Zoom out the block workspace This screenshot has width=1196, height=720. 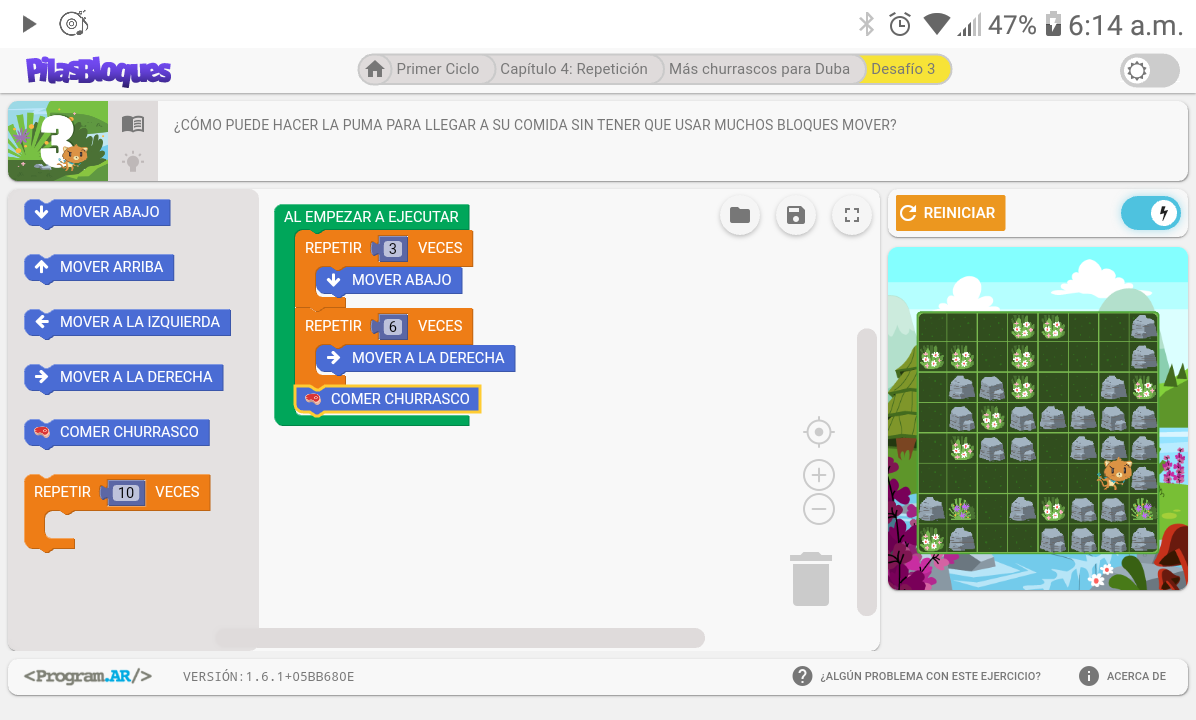(x=819, y=509)
